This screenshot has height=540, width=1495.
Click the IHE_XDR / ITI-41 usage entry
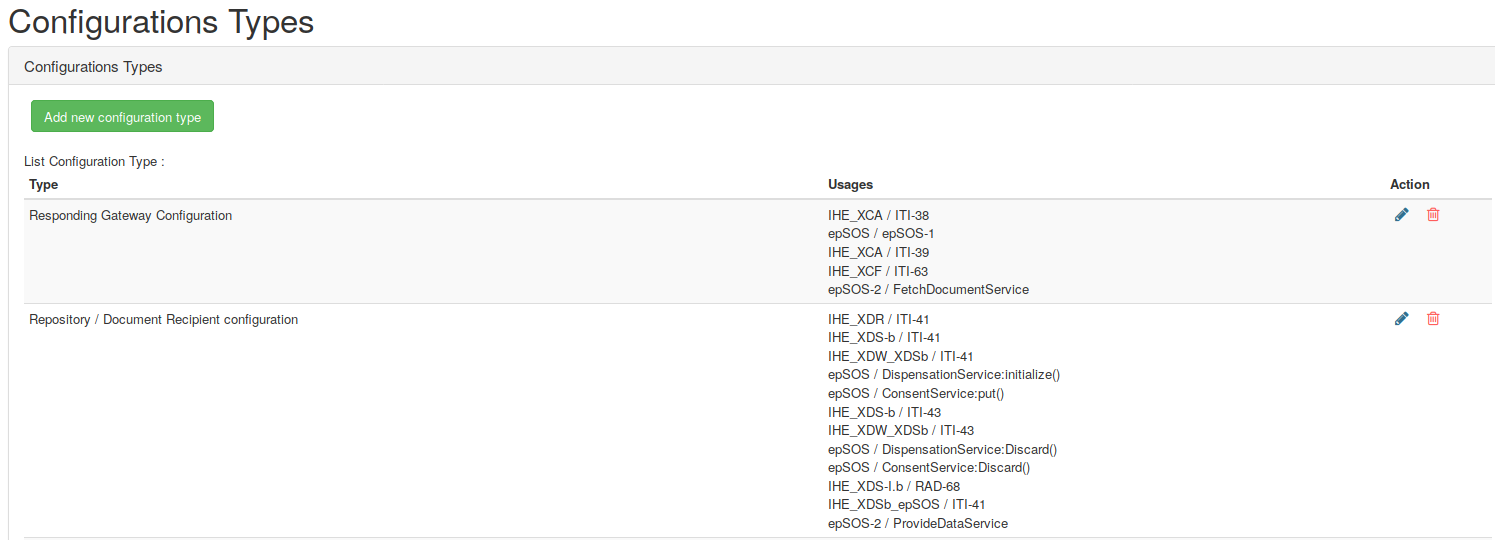coord(878,320)
